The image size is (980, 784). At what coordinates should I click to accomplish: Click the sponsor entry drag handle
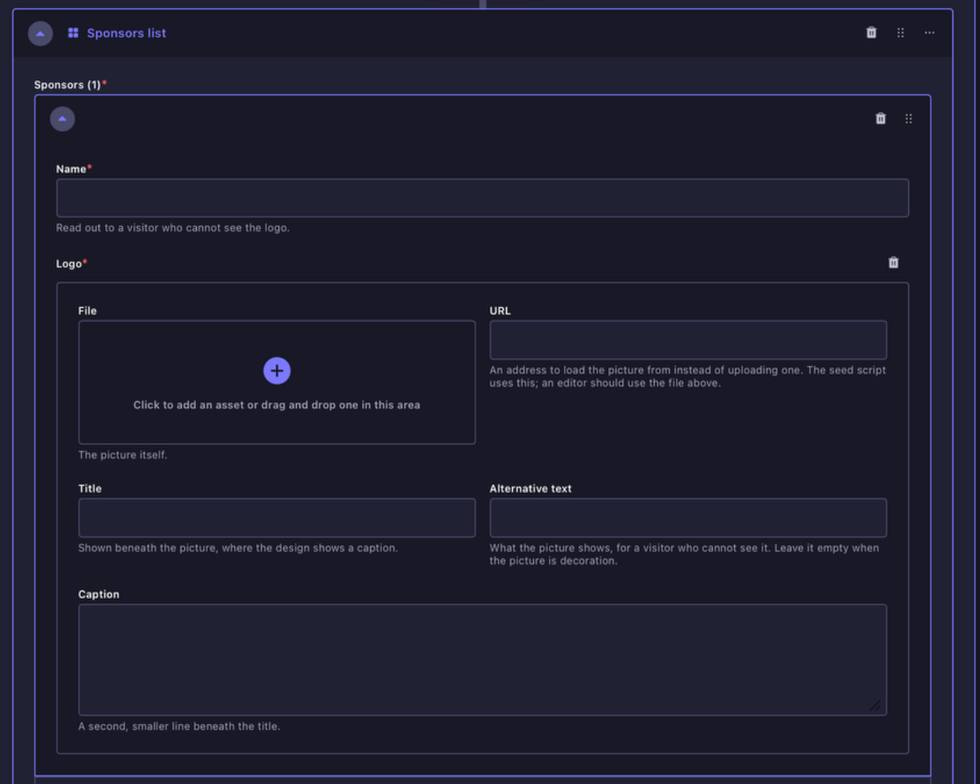coord(909,119)
